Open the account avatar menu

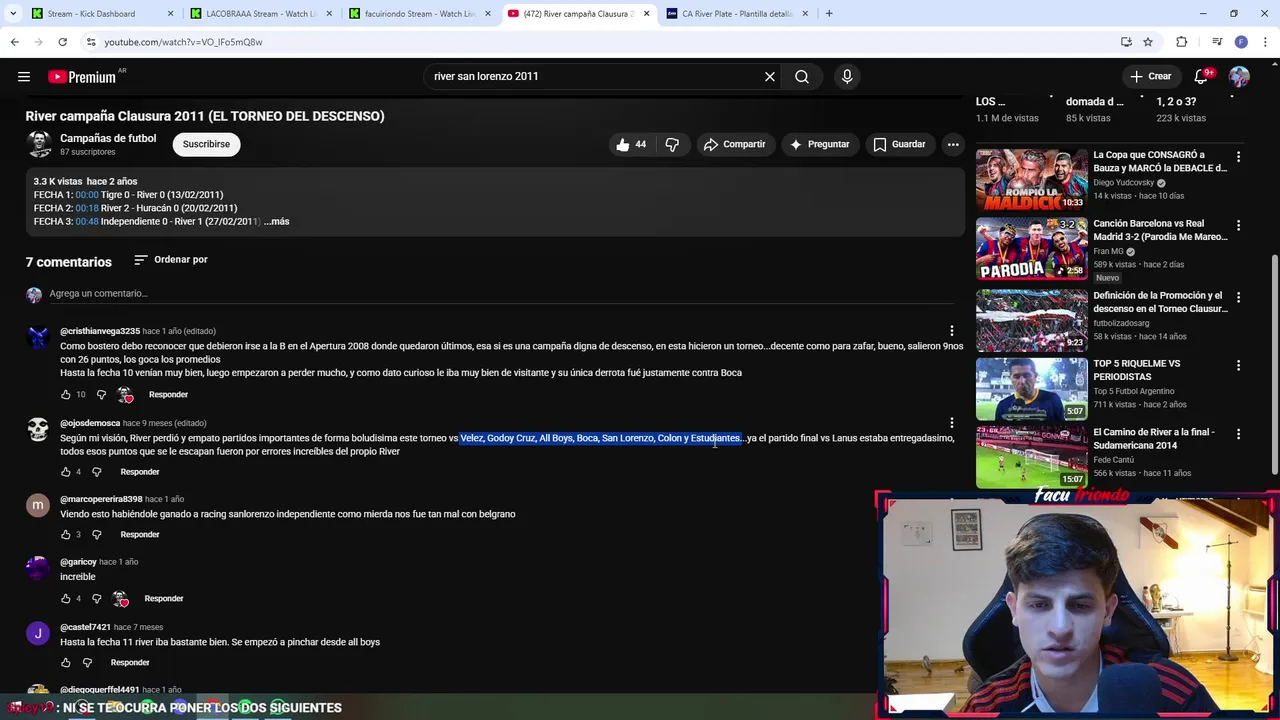1239,77
